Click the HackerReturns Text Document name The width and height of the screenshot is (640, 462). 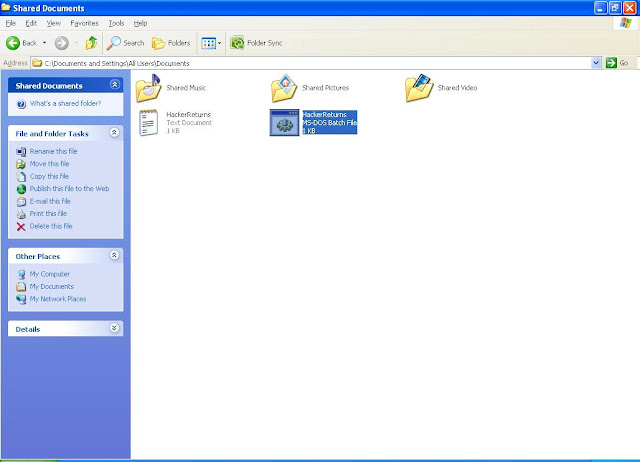189,115
